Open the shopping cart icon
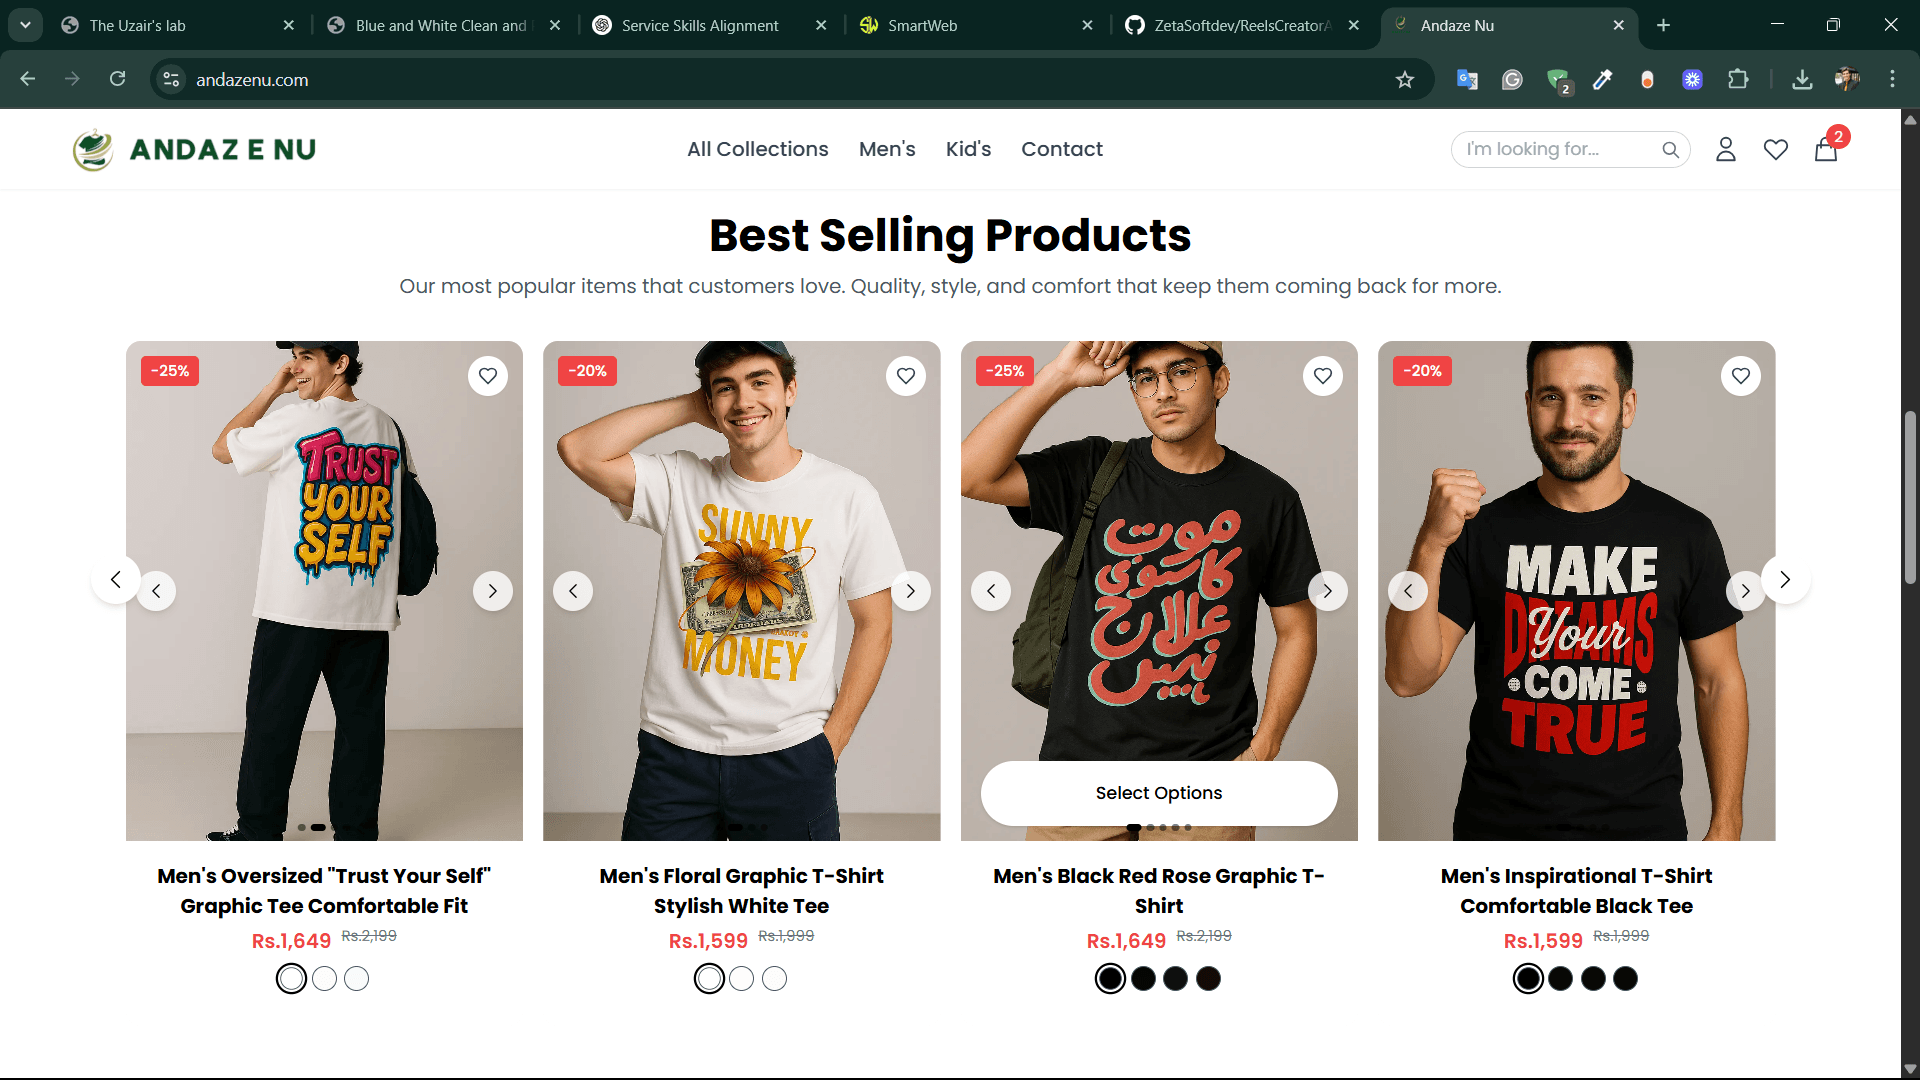The width and height of the screenshot is (1920, 1080). tap(1827, 149)
